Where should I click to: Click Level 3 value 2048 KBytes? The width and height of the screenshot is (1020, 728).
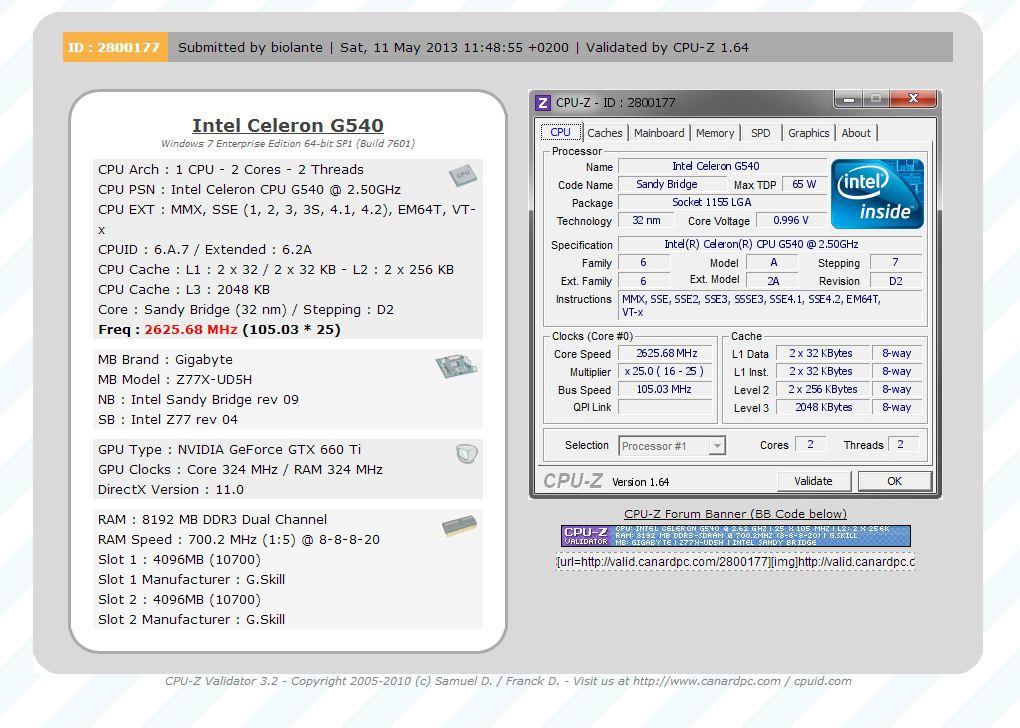tap(821, 407)
